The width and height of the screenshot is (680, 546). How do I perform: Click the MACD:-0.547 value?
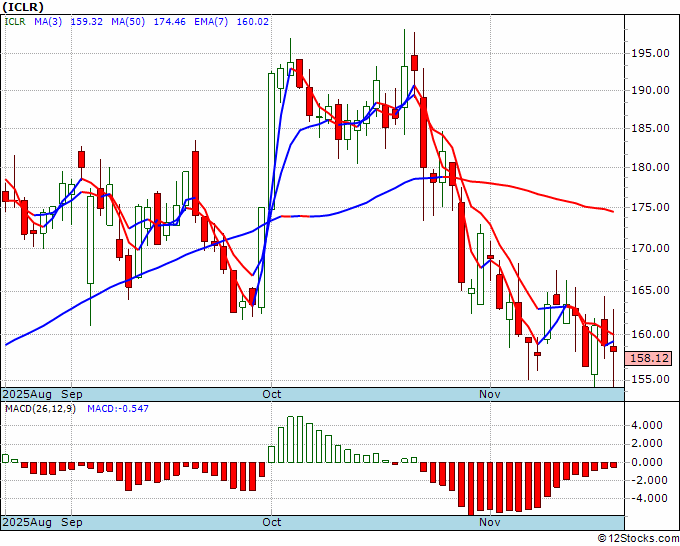[118, 409]
